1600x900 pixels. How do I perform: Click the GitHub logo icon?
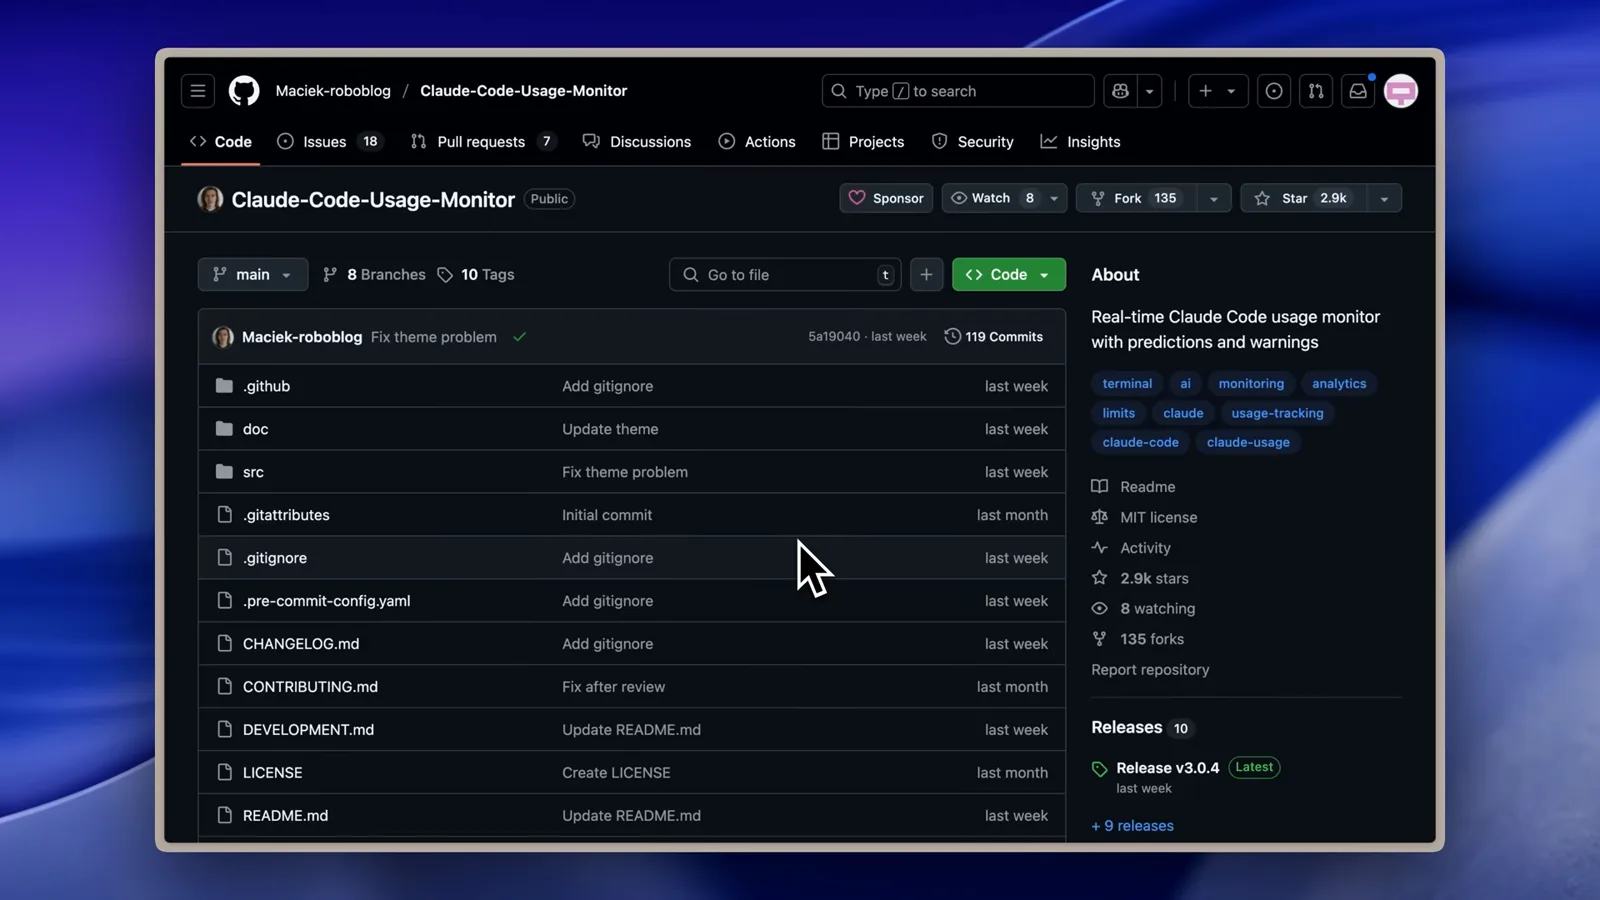244,91
